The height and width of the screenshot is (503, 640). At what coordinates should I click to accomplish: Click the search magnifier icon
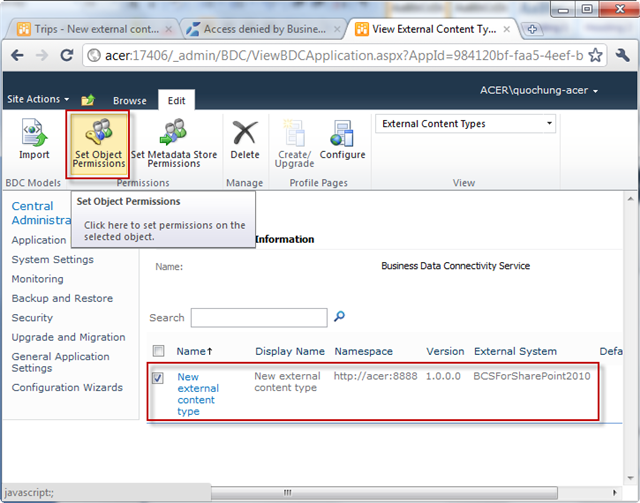[339, 316]
